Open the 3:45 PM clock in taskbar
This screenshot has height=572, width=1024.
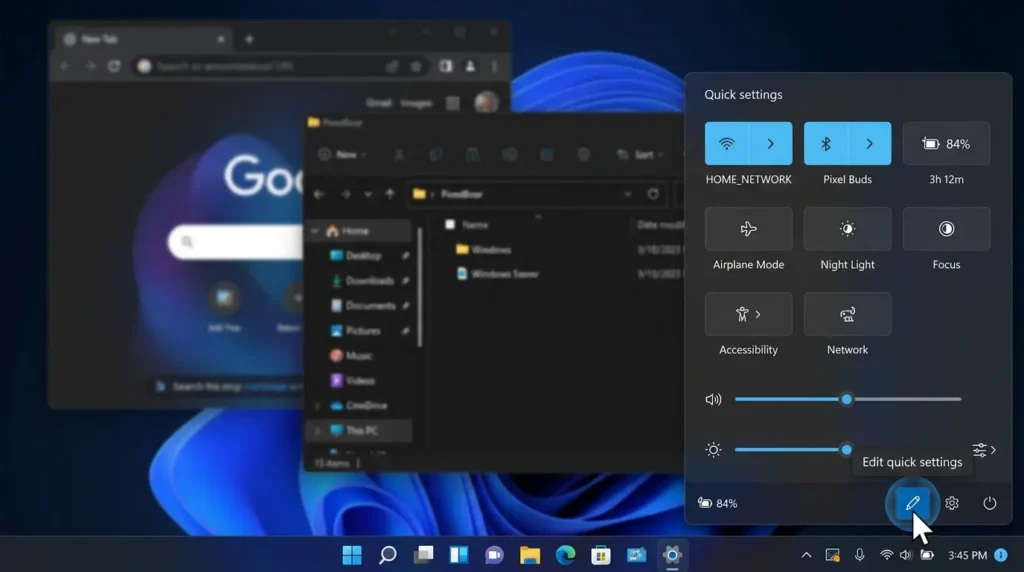(967, 555)
